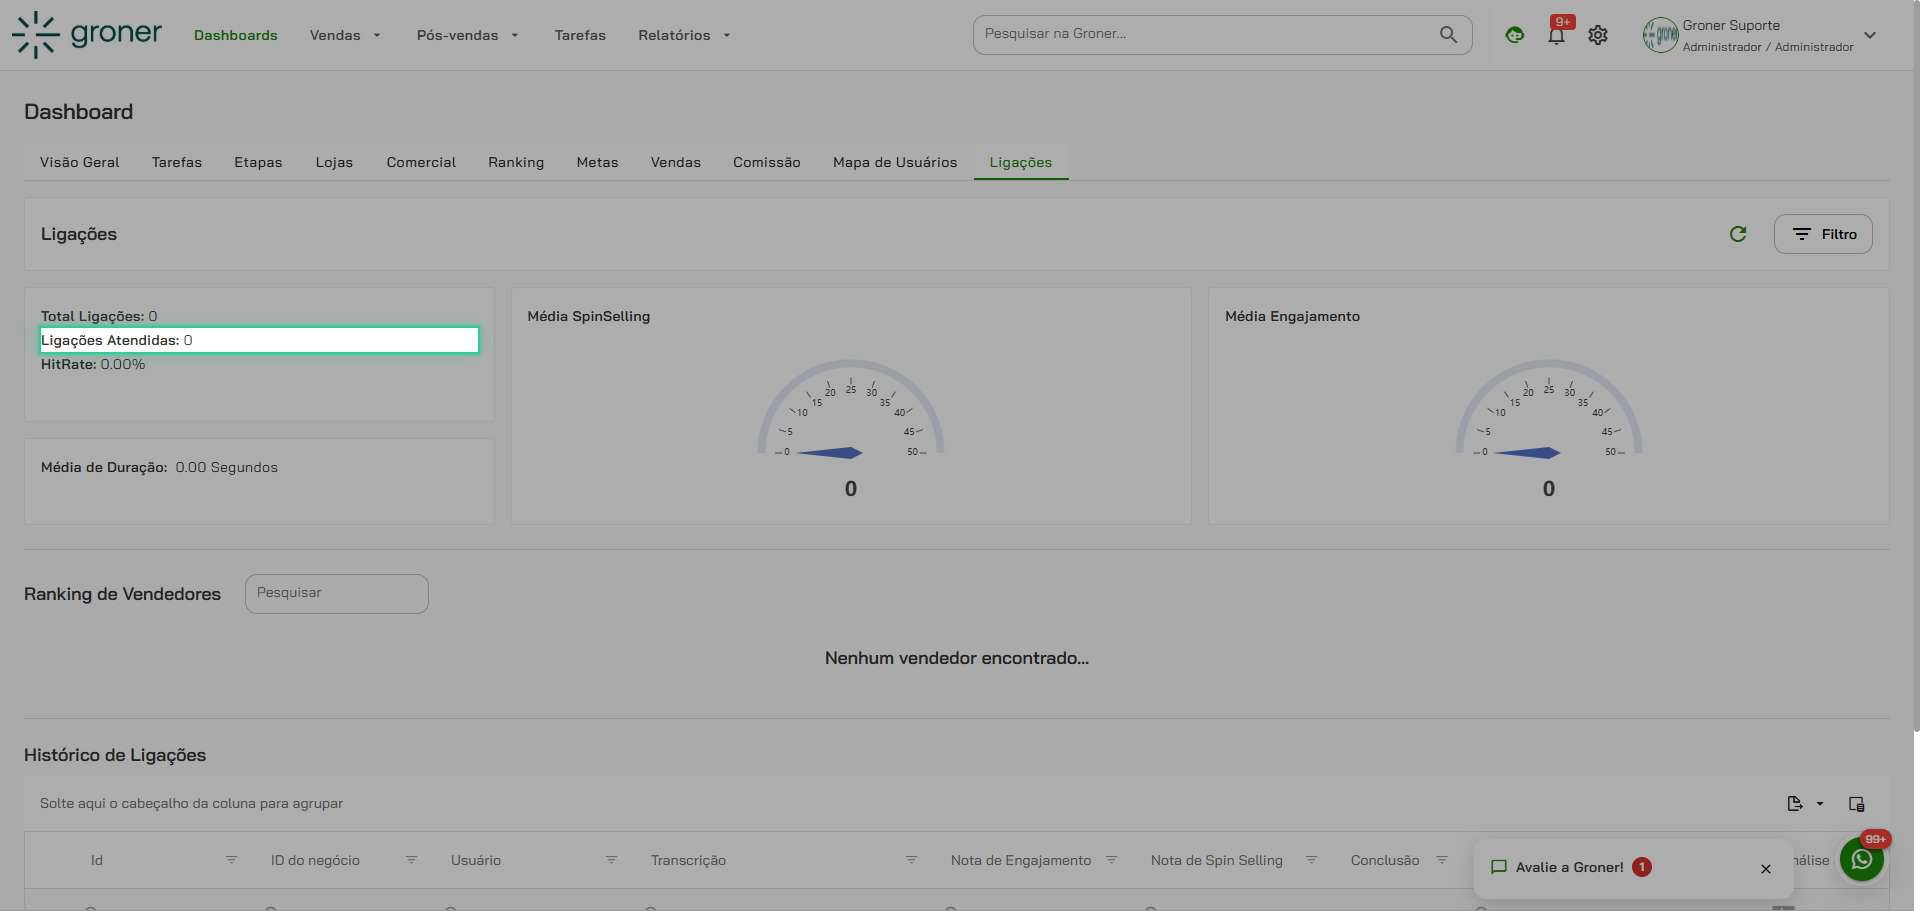Screen dimensions: 1920x911
Task: Switch to the Comissão tab
Action: coord(767,162)
